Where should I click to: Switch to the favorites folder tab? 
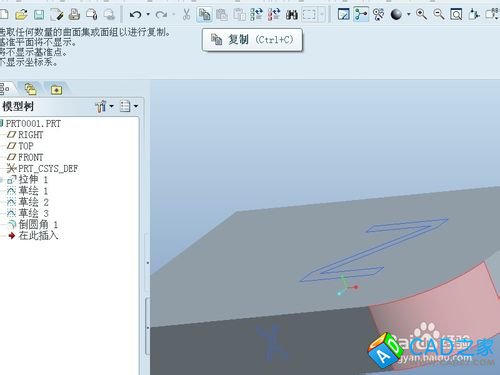click(x=56, y=90)
